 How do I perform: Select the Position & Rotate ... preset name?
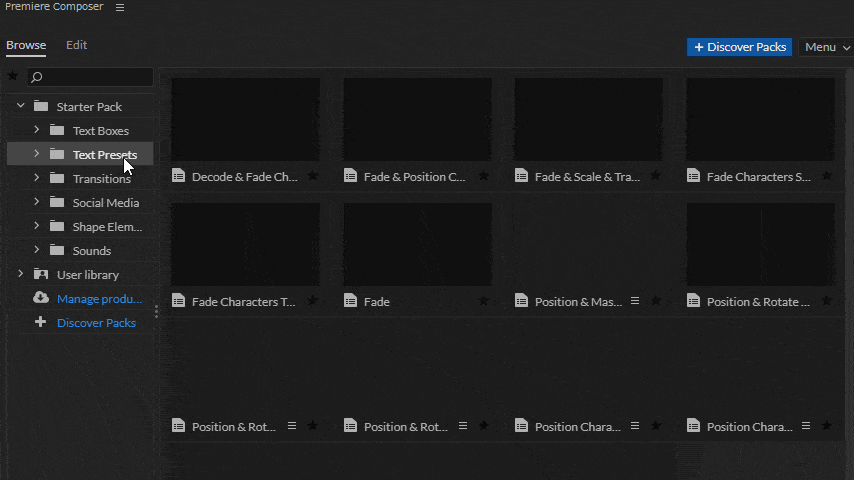point(758,301)
